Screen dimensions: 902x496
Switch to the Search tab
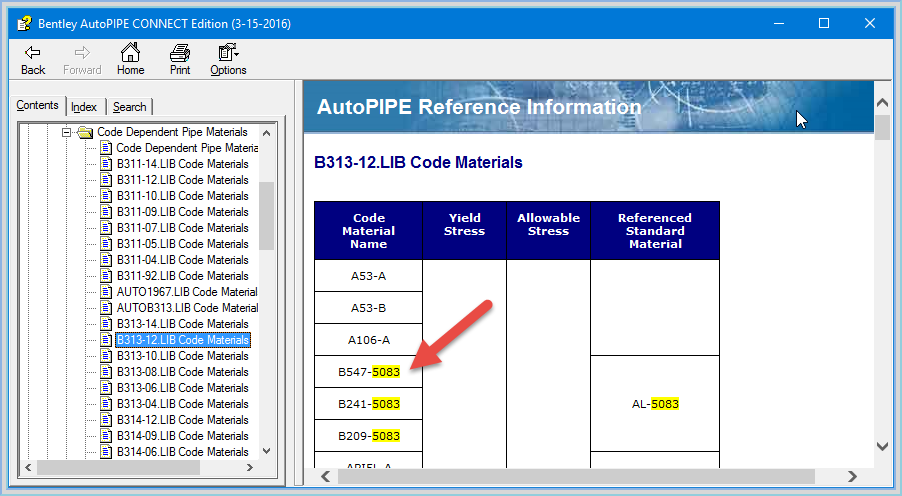pyautogui.click(x=129, y=107)
